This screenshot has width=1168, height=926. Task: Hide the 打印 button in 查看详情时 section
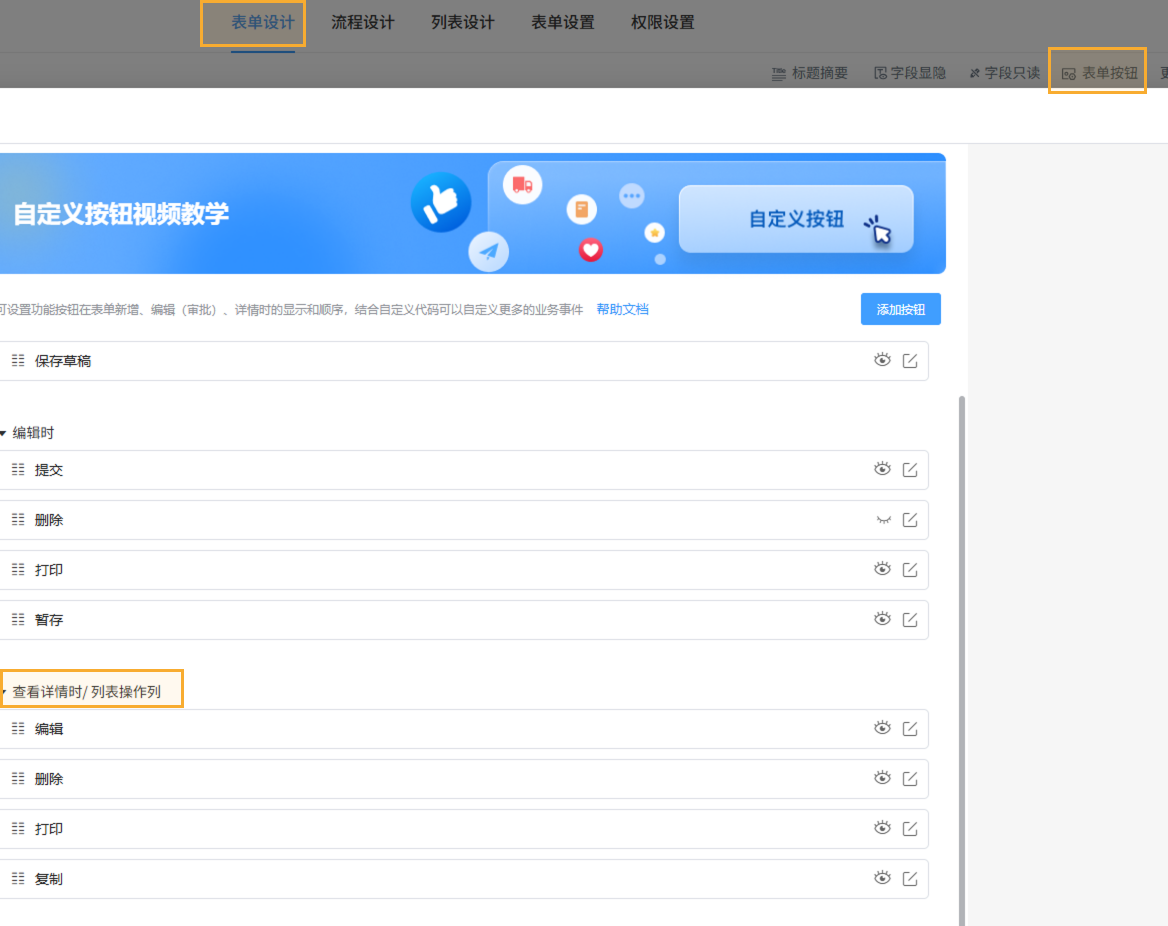[x=882, y=828]
